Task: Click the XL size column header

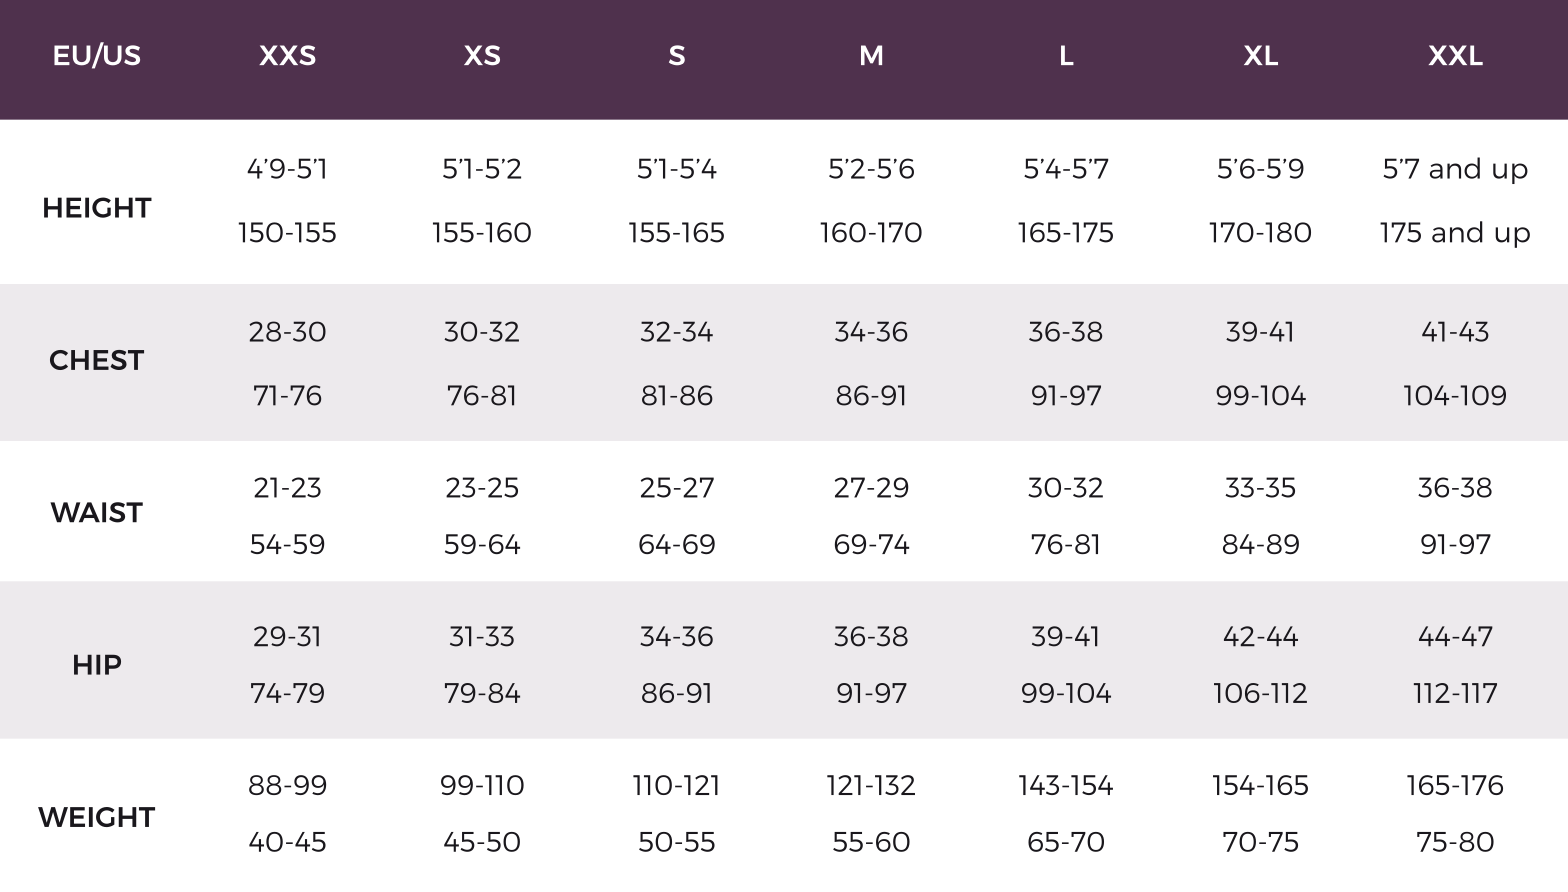Action: point(1260,56)
